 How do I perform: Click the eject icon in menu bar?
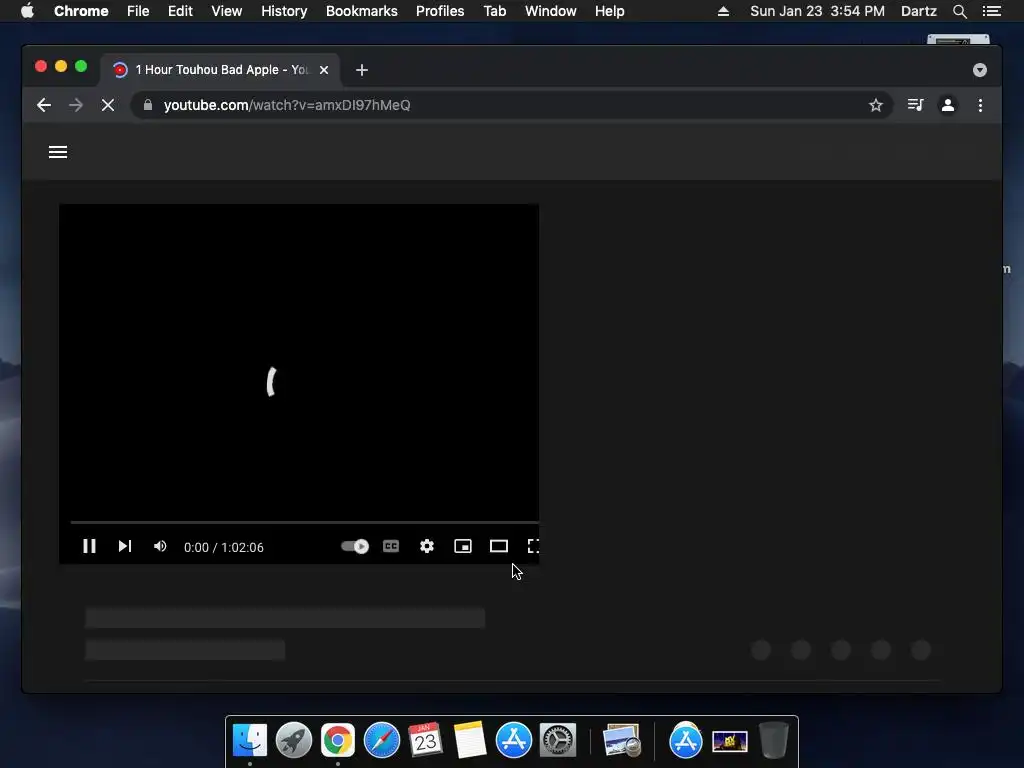click(x=723, y=11)
